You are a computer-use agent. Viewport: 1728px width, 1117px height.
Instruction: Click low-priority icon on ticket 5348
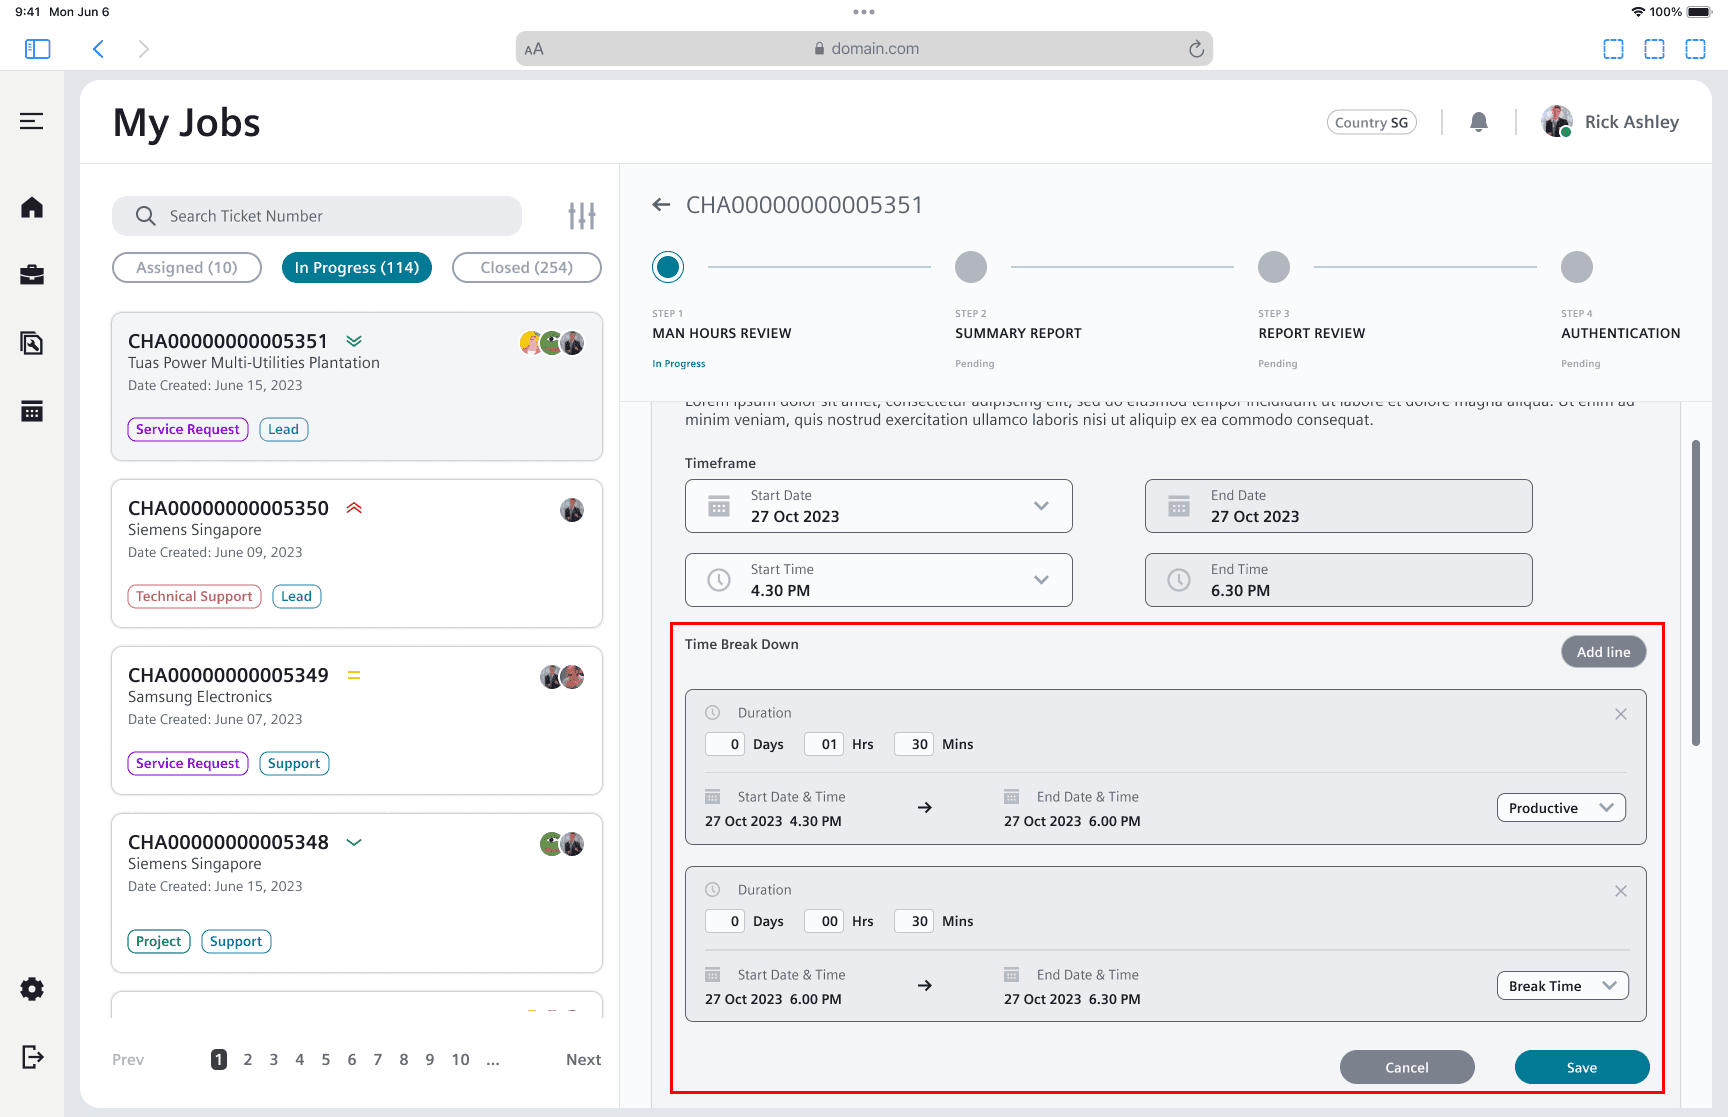[x=354, y=842]
